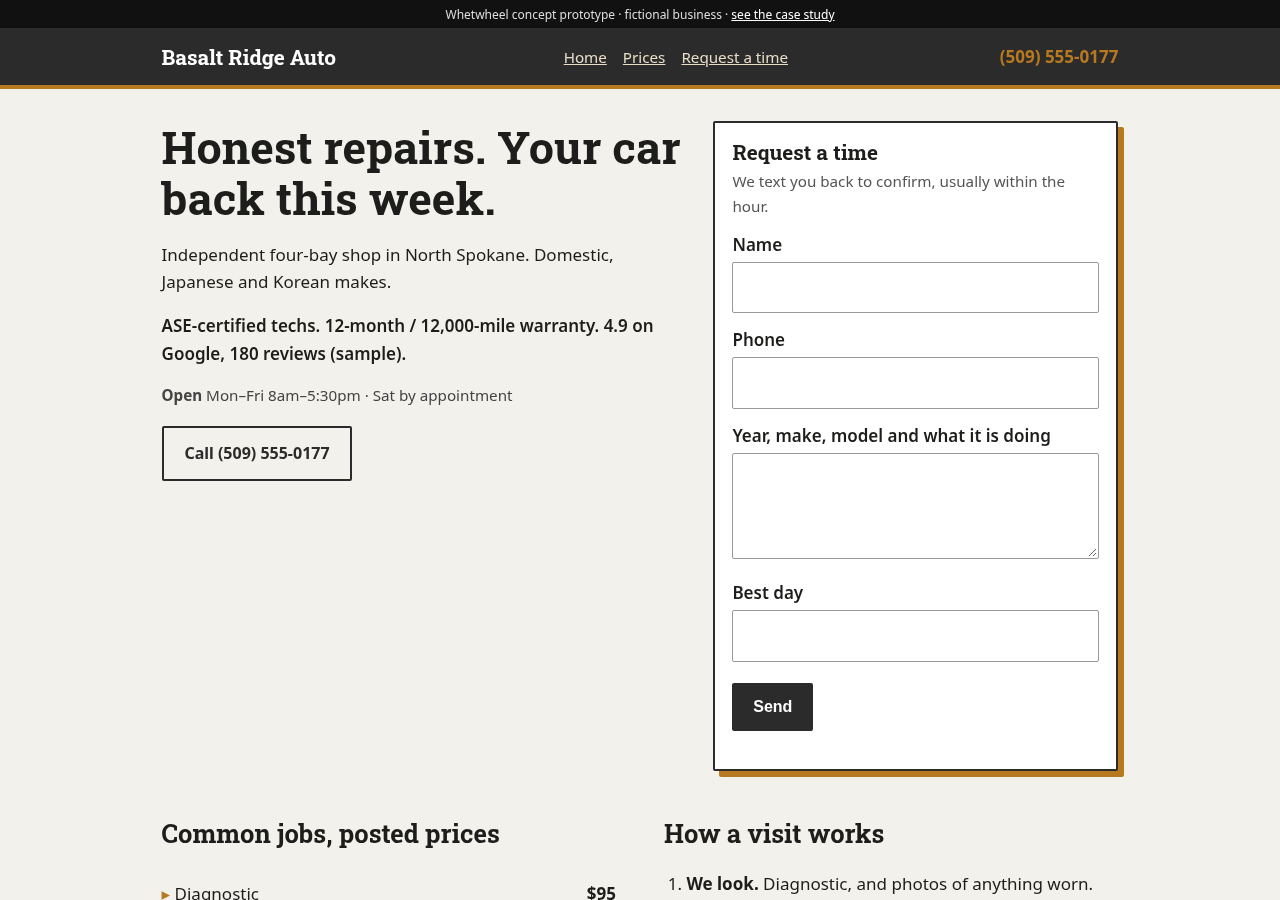Click the 'Common jobs, posted prices' heading
Screen dimensions: 1280x900
(330, 833)
